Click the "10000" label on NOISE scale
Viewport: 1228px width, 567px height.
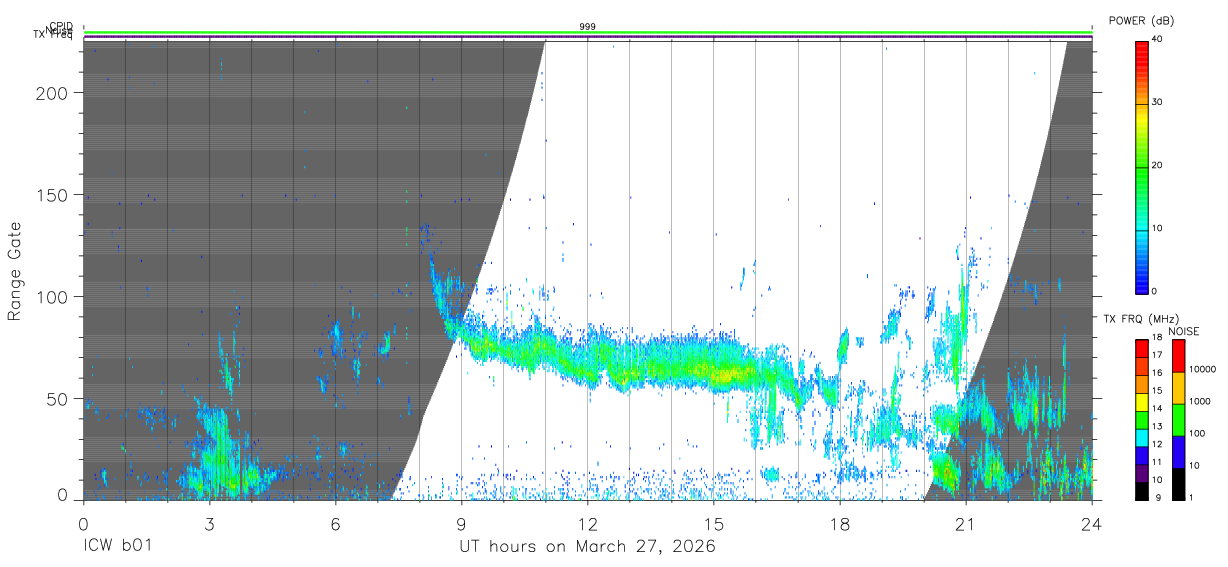point(1202,369)
